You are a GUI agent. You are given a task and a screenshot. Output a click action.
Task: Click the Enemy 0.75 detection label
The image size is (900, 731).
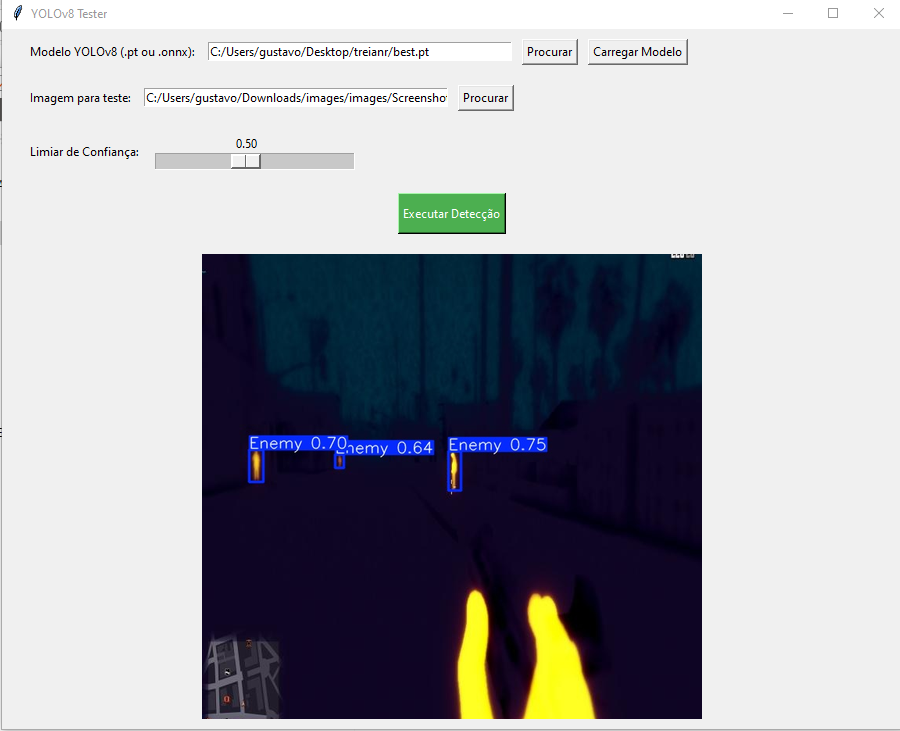498,445
